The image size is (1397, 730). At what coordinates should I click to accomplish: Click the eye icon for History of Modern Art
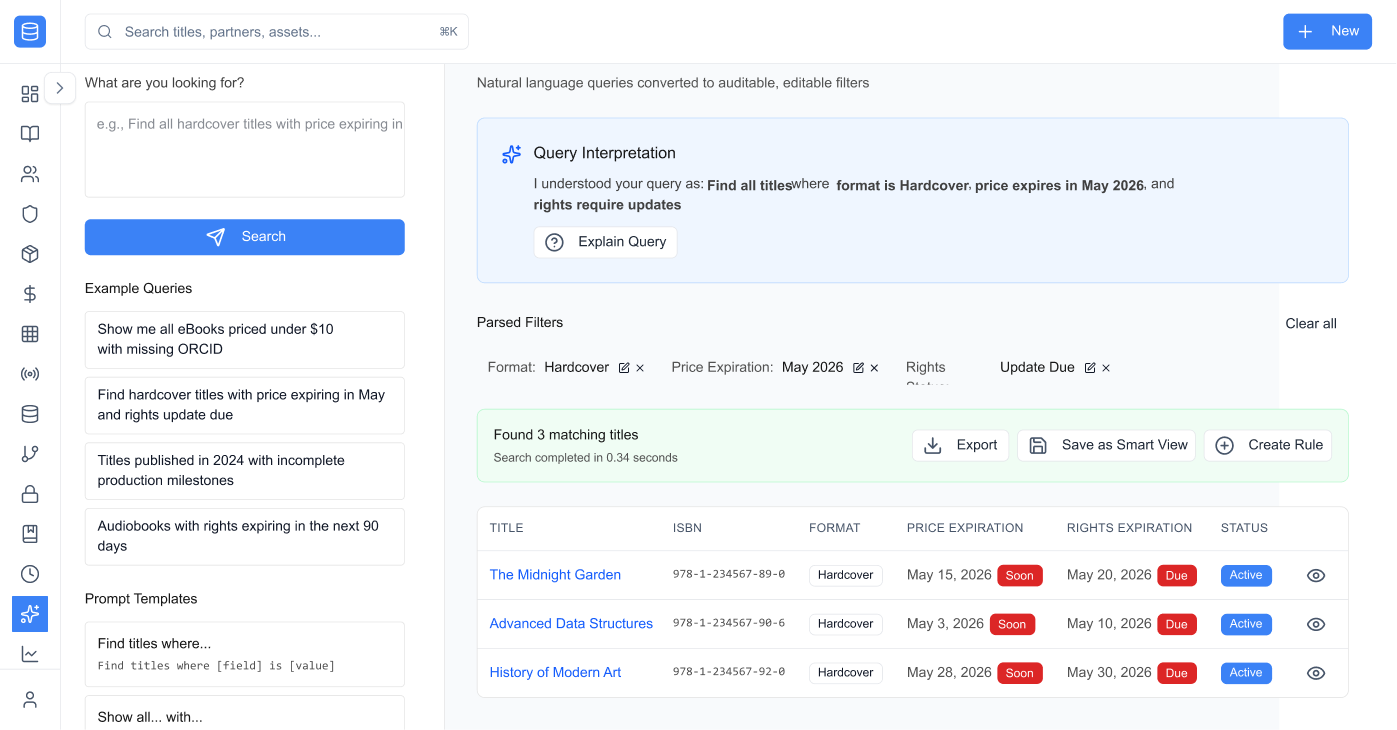(1315, 672)
